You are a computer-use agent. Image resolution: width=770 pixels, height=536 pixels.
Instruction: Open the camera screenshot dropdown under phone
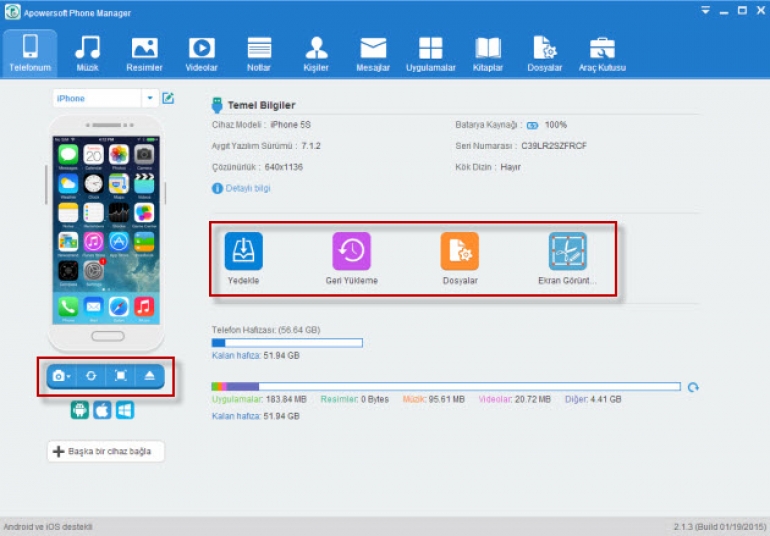pos(61,376)
